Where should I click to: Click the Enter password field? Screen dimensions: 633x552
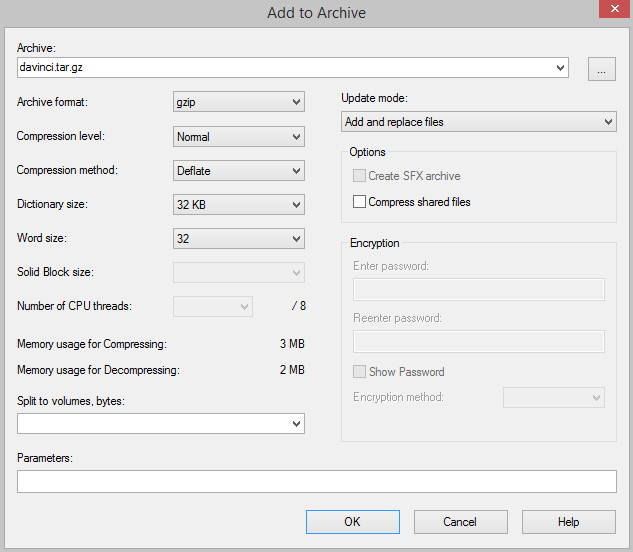[x=478, y=290]
